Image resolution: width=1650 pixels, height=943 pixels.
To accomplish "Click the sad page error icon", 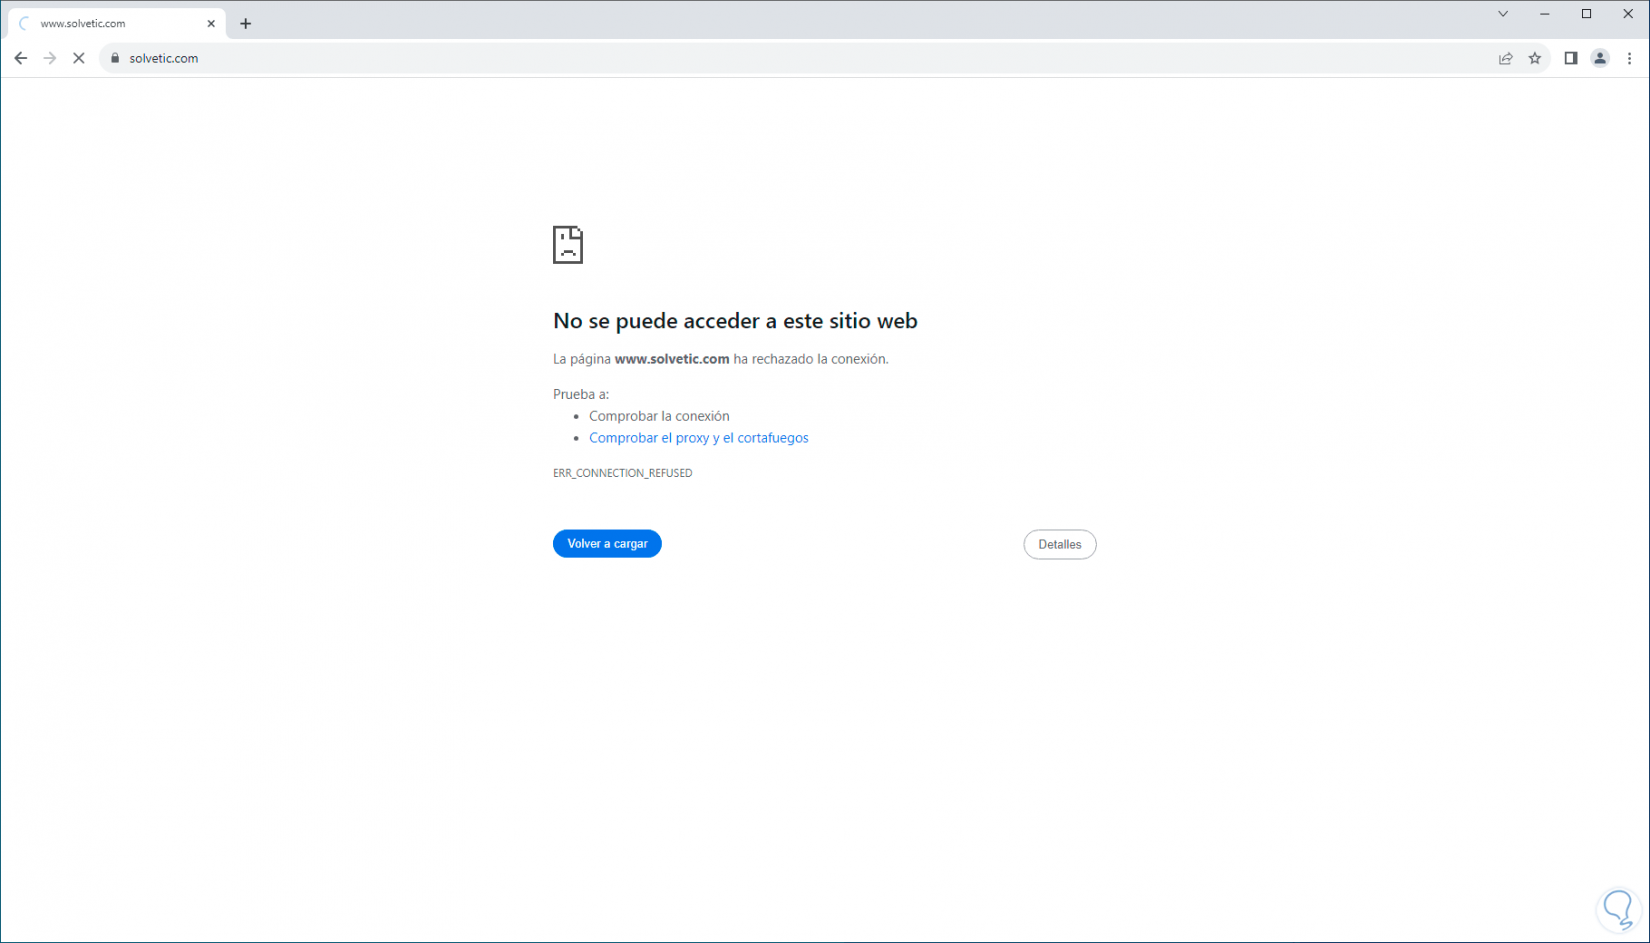I will (x=568, y=245).
